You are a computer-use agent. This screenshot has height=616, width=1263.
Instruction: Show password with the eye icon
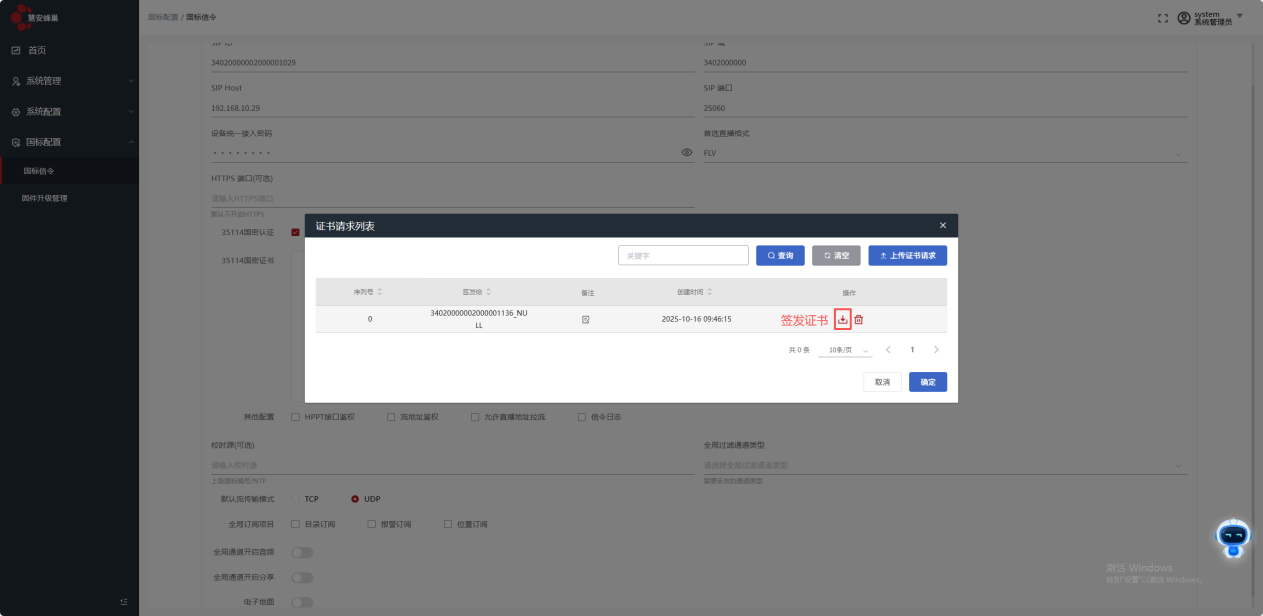click(687, 153)
